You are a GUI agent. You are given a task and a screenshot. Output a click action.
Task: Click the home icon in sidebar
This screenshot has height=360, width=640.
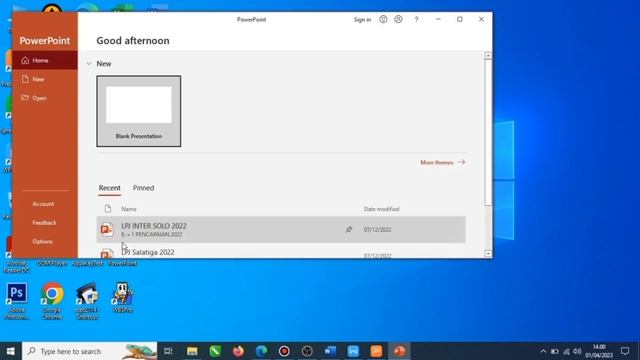[x=25, y=60]
